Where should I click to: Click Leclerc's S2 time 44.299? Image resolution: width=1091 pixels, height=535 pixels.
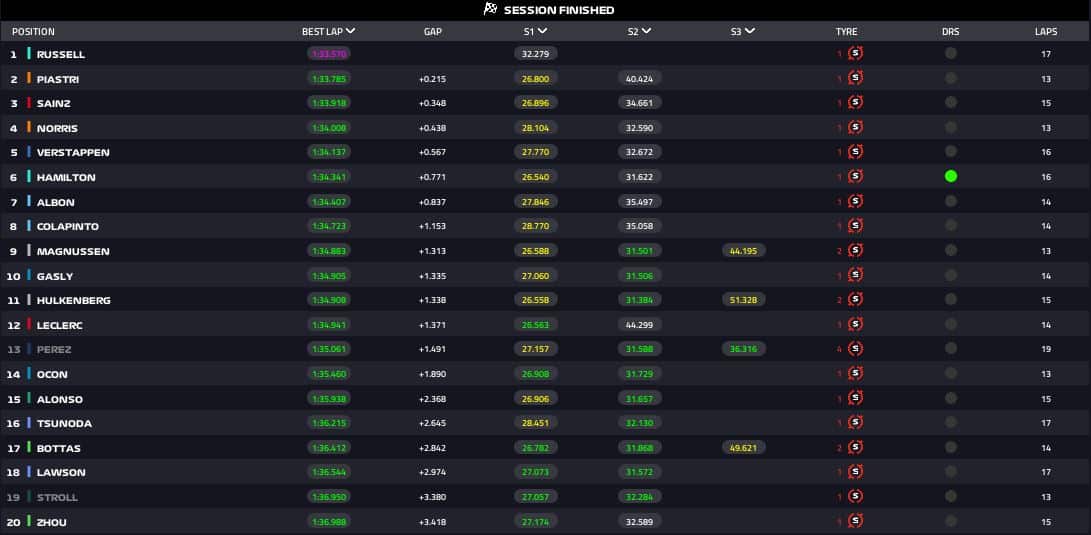639,324
